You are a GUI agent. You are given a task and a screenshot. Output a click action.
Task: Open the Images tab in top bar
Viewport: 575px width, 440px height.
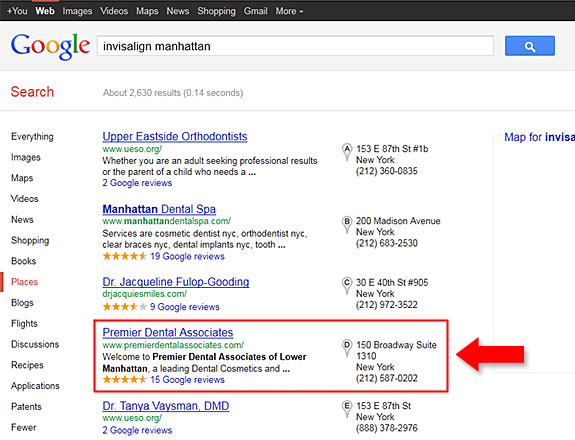[x=77, y=11]
